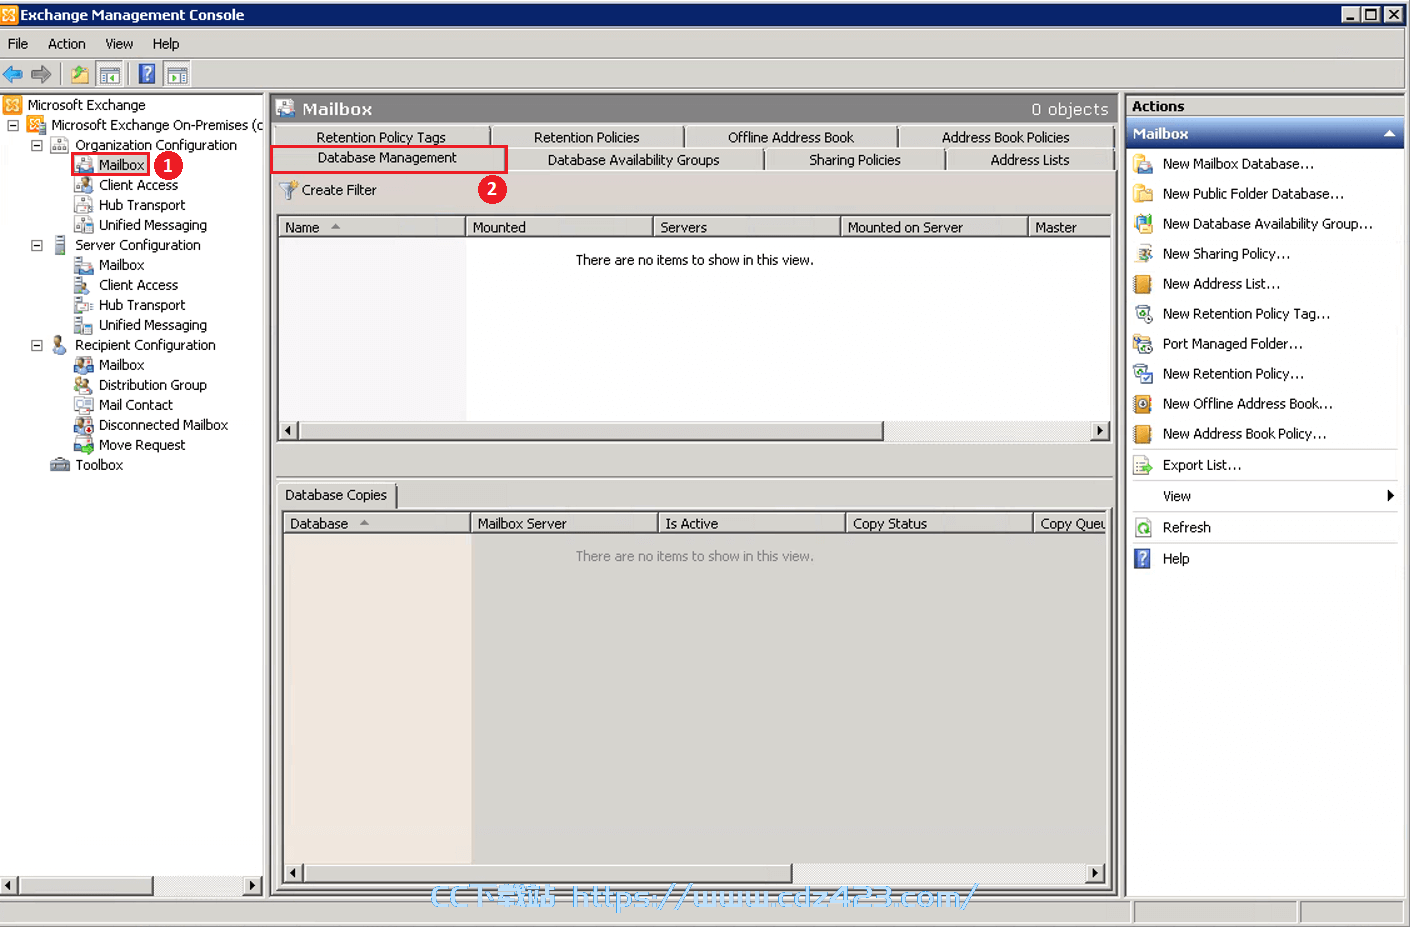This screenshot has width=1410, height=927.
Task: Click the New Retention Policy Tag icon
Action: (x=1143, y=314)
